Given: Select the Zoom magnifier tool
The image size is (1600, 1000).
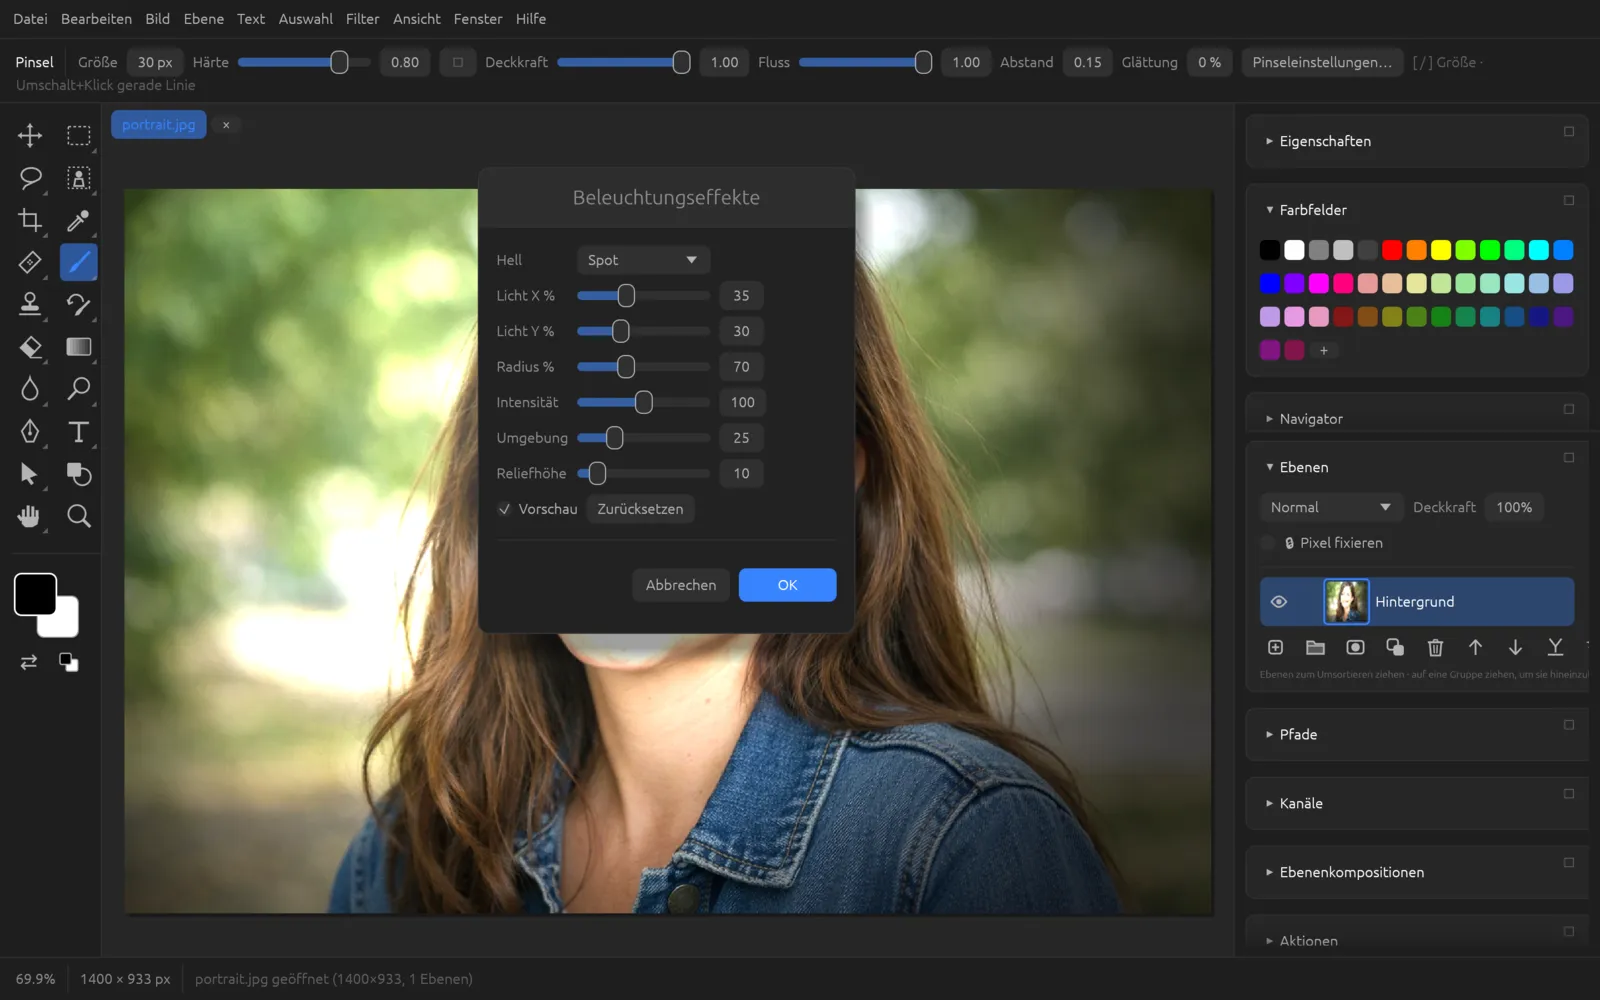Looking at the screenshot, I should [x=79, y=516].
